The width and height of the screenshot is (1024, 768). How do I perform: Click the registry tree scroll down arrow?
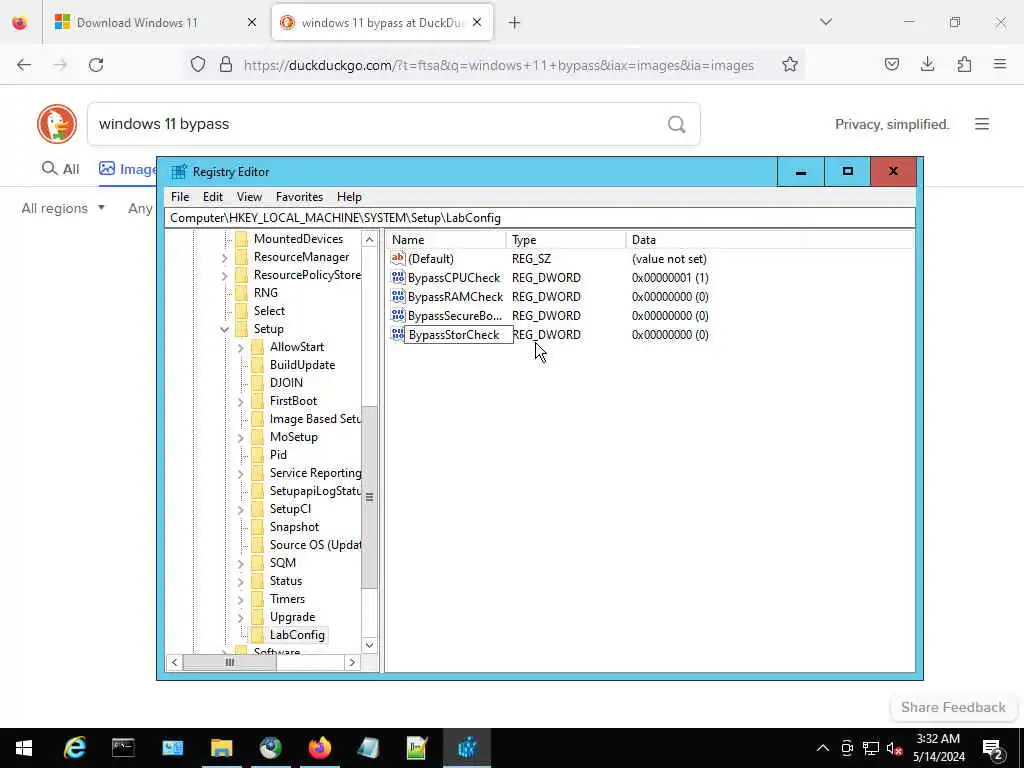[x=370, y=645]
